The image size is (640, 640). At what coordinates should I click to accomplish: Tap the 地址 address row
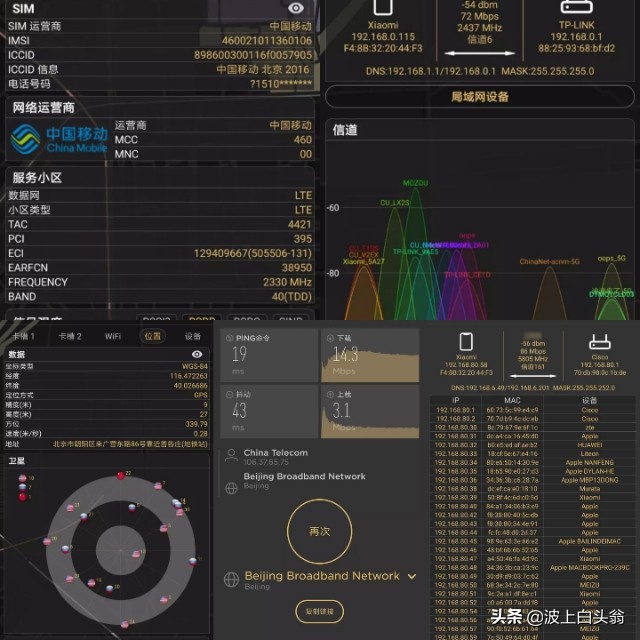click(x=107, y=444)
